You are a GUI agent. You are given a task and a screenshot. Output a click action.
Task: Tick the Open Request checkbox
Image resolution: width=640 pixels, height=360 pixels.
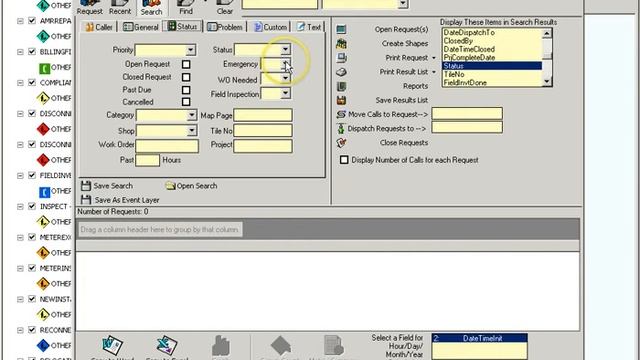pyautogui.click(x=186, y=64)
